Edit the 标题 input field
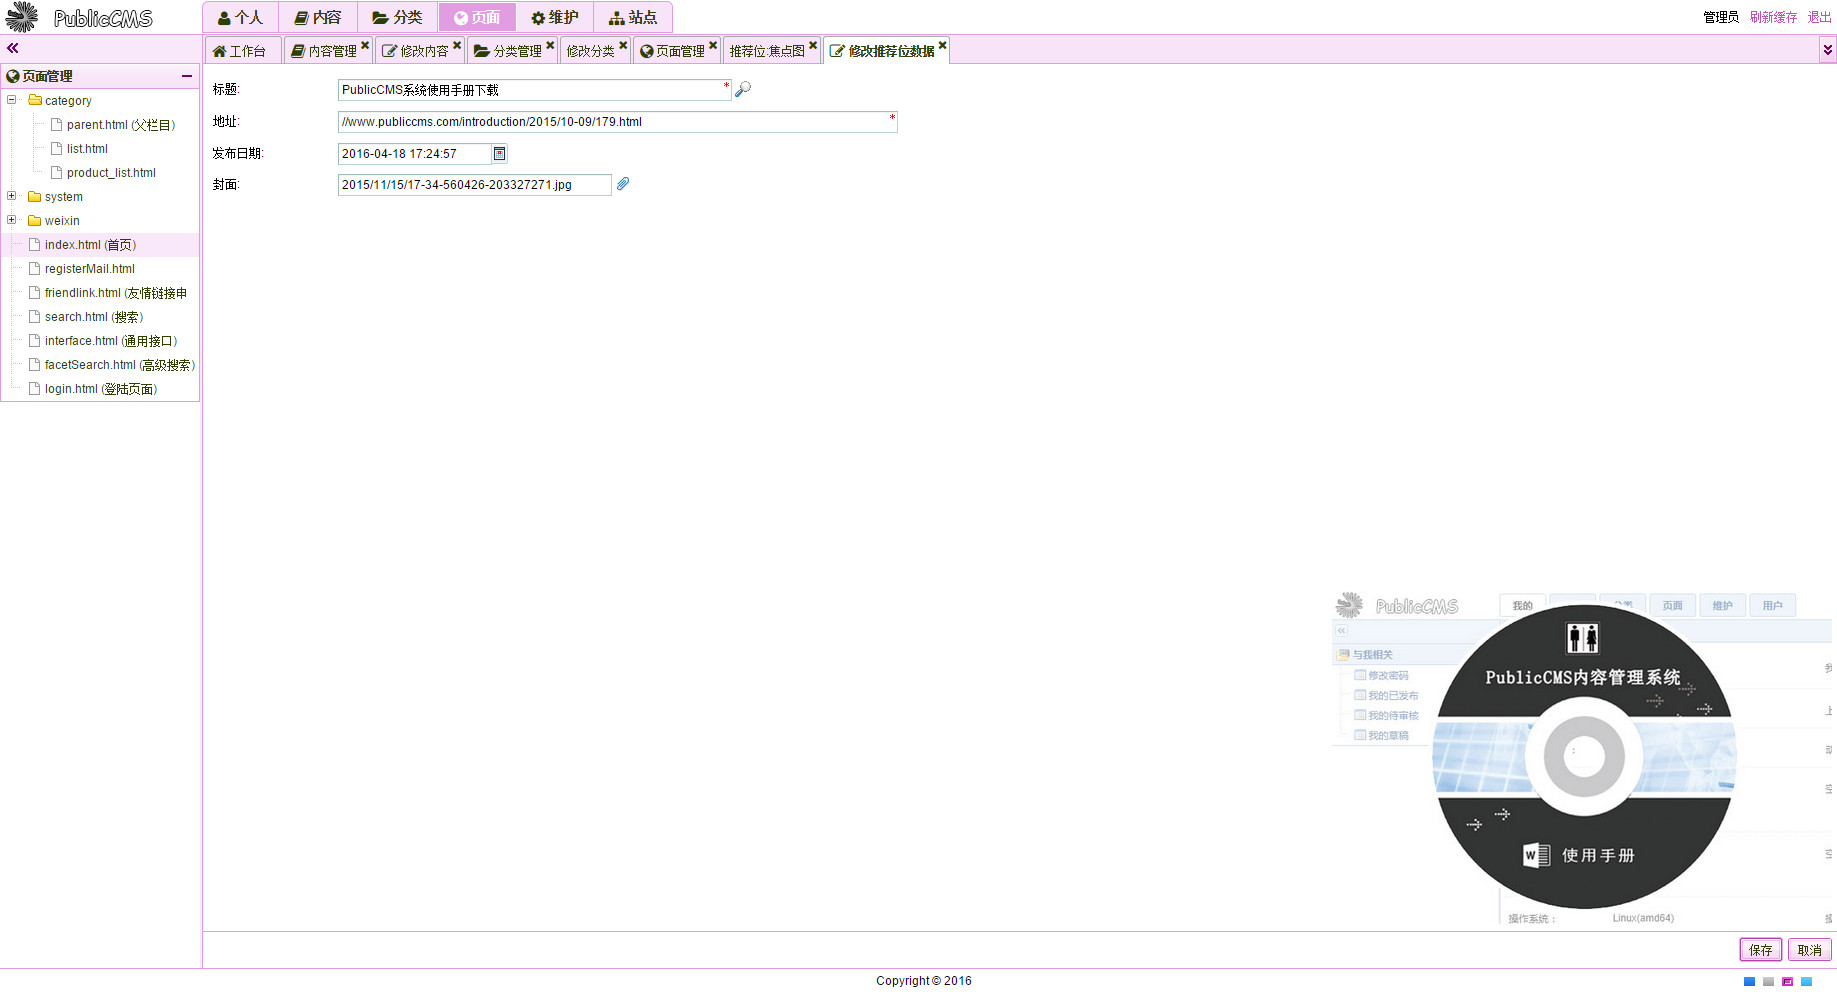 tap(535, 90)
